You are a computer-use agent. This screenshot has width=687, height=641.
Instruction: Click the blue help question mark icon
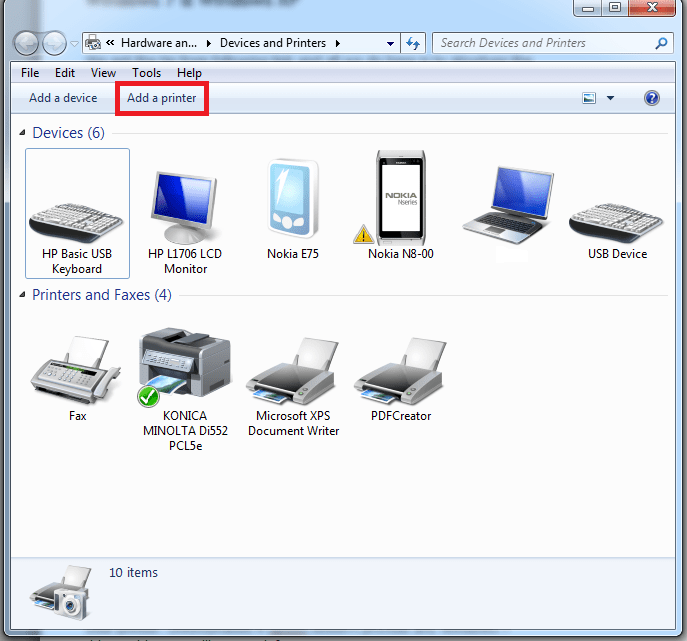click(x=652, y=98)
